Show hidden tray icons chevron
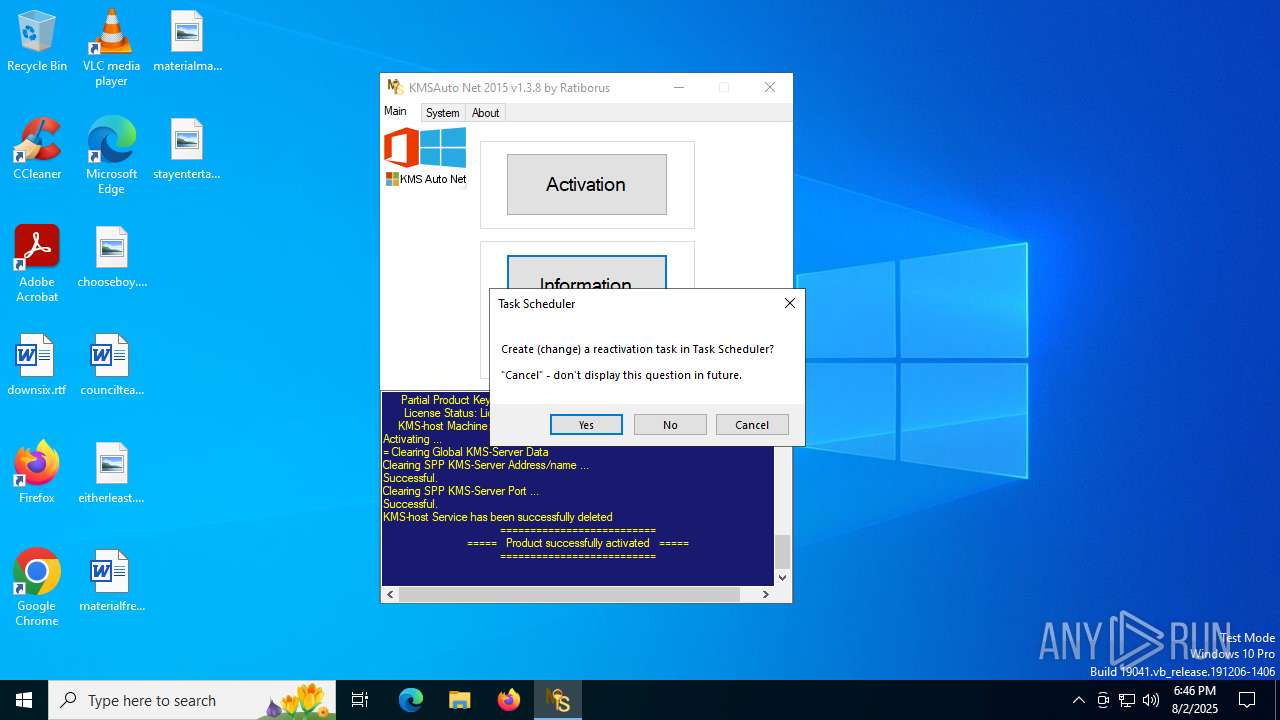This screenshot has height=720, width=1280. coord(1078,700)
